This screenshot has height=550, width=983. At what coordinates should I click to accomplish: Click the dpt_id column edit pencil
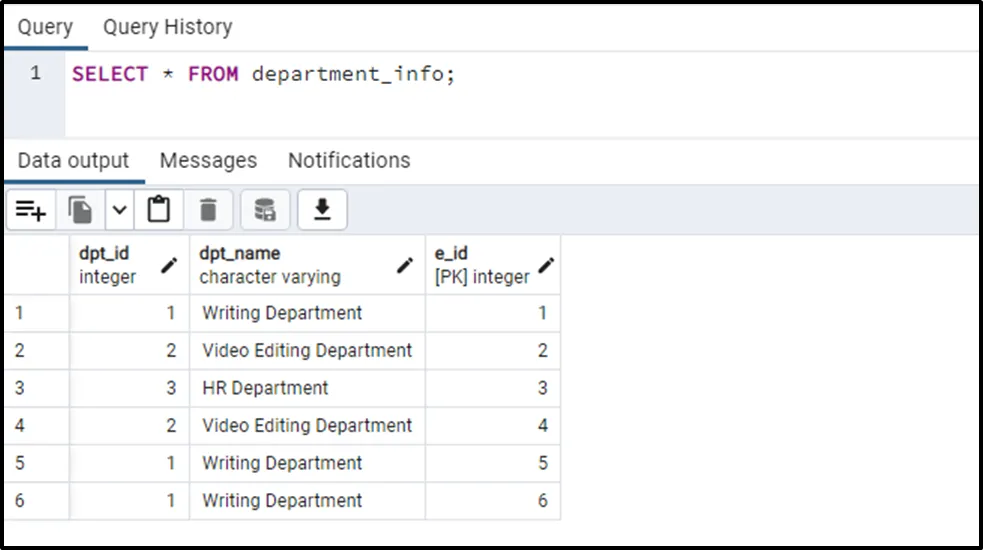169,265
